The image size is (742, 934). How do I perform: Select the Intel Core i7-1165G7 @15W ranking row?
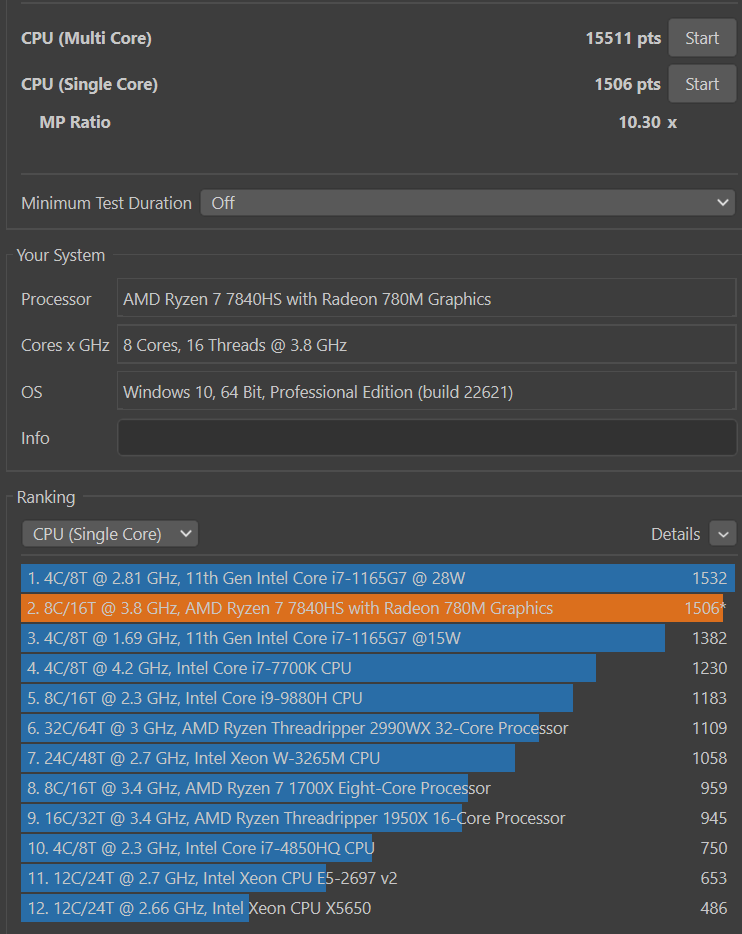(x=378, y=639)
